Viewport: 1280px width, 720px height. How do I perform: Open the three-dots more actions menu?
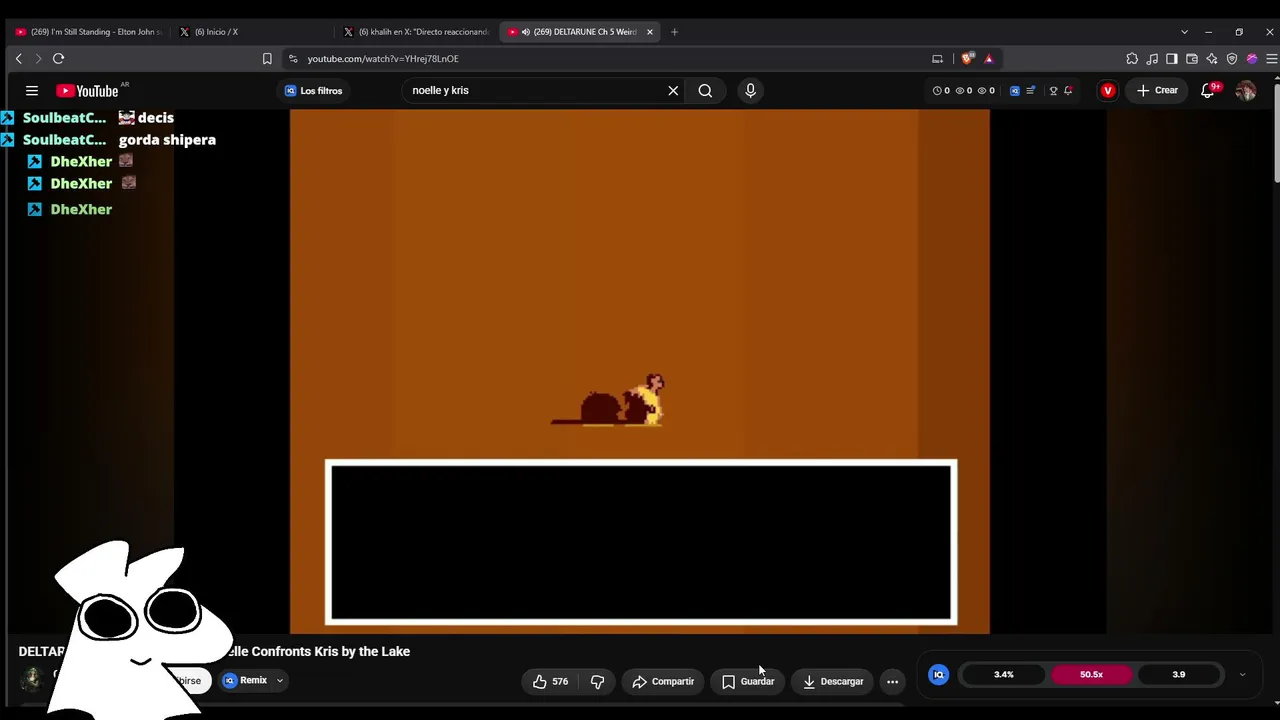click(x=892, y=682)
